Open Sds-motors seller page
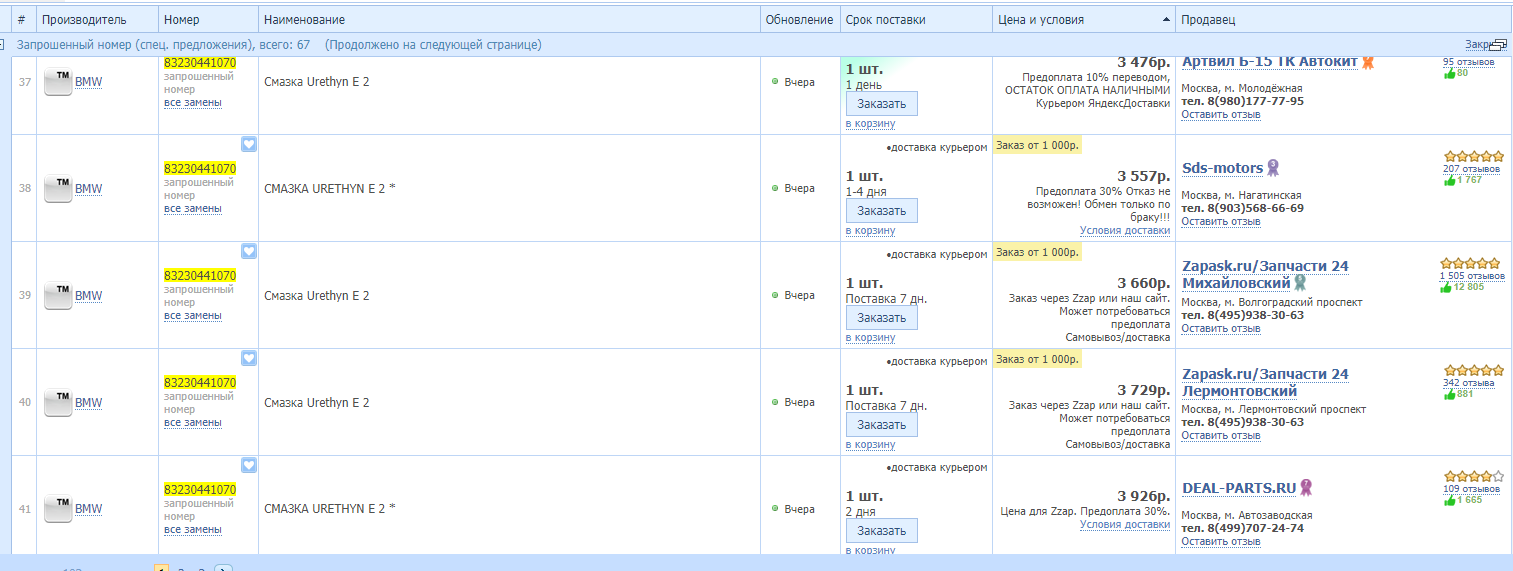Viewport: 1513px width, 571px height. click(1222, 168)
